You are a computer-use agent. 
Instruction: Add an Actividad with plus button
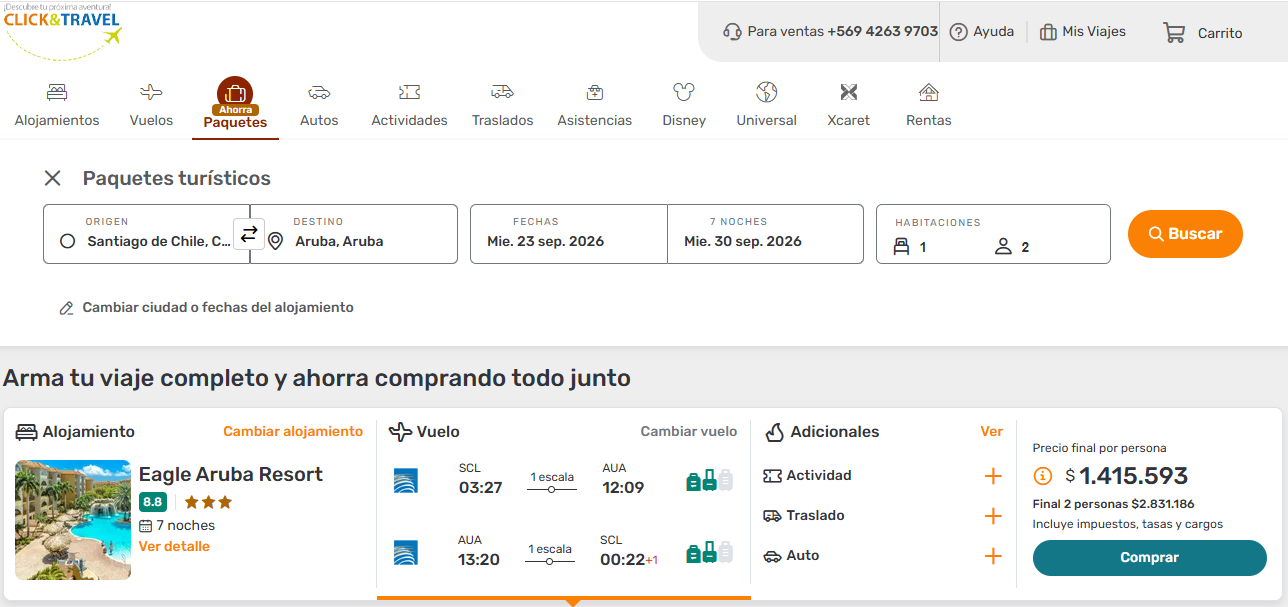pos(993,476)
